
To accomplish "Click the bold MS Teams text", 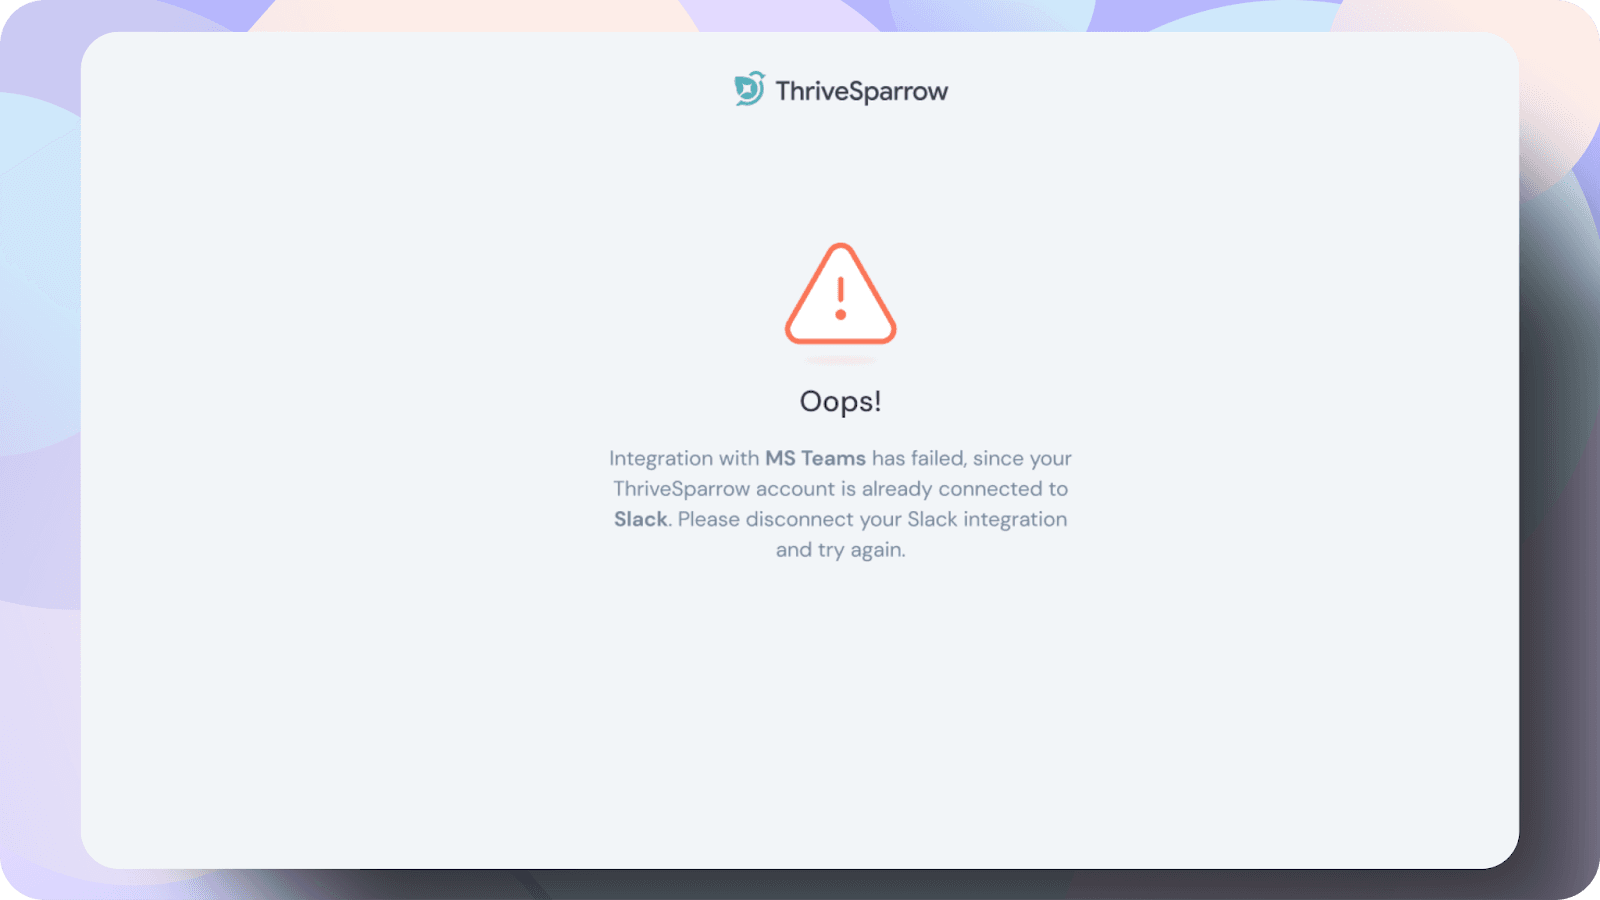I will 815,458.
